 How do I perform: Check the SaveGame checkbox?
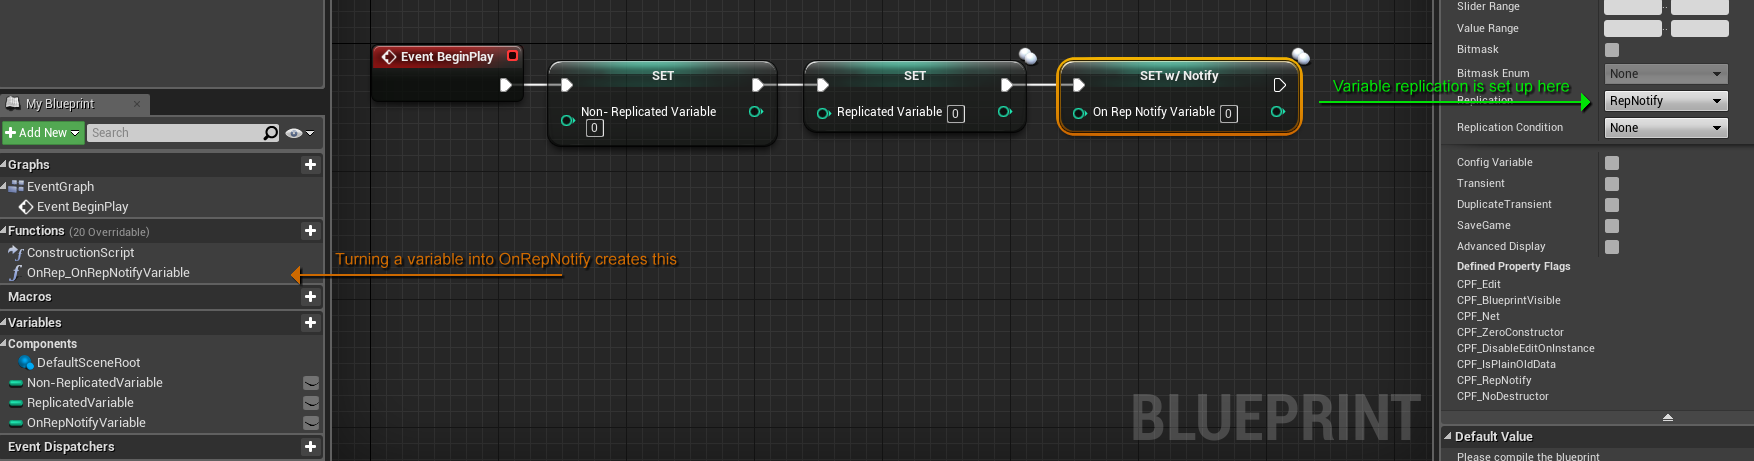point(1612,226)
